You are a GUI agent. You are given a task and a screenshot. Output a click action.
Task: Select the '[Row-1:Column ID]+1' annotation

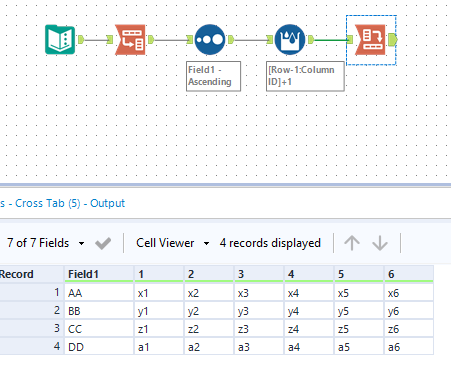(x=305, y=76)
